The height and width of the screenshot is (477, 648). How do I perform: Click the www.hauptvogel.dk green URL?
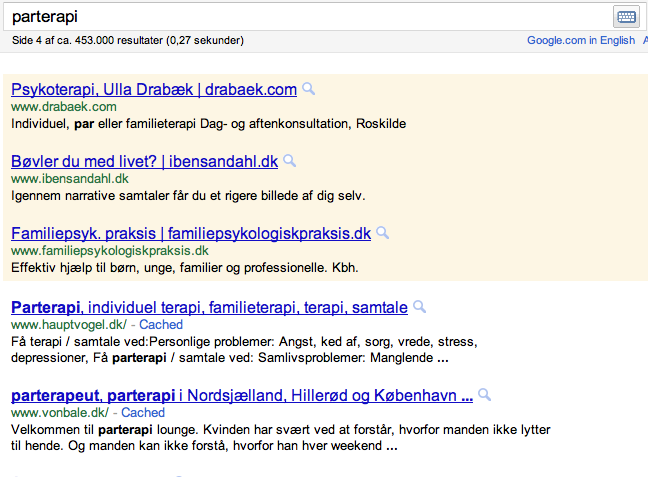point(68,325)
